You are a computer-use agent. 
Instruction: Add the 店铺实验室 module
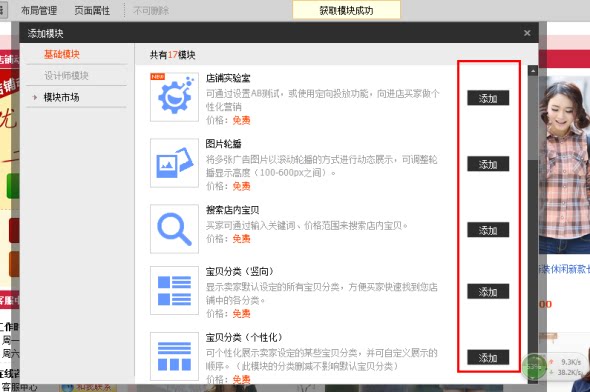click(488, 98)
